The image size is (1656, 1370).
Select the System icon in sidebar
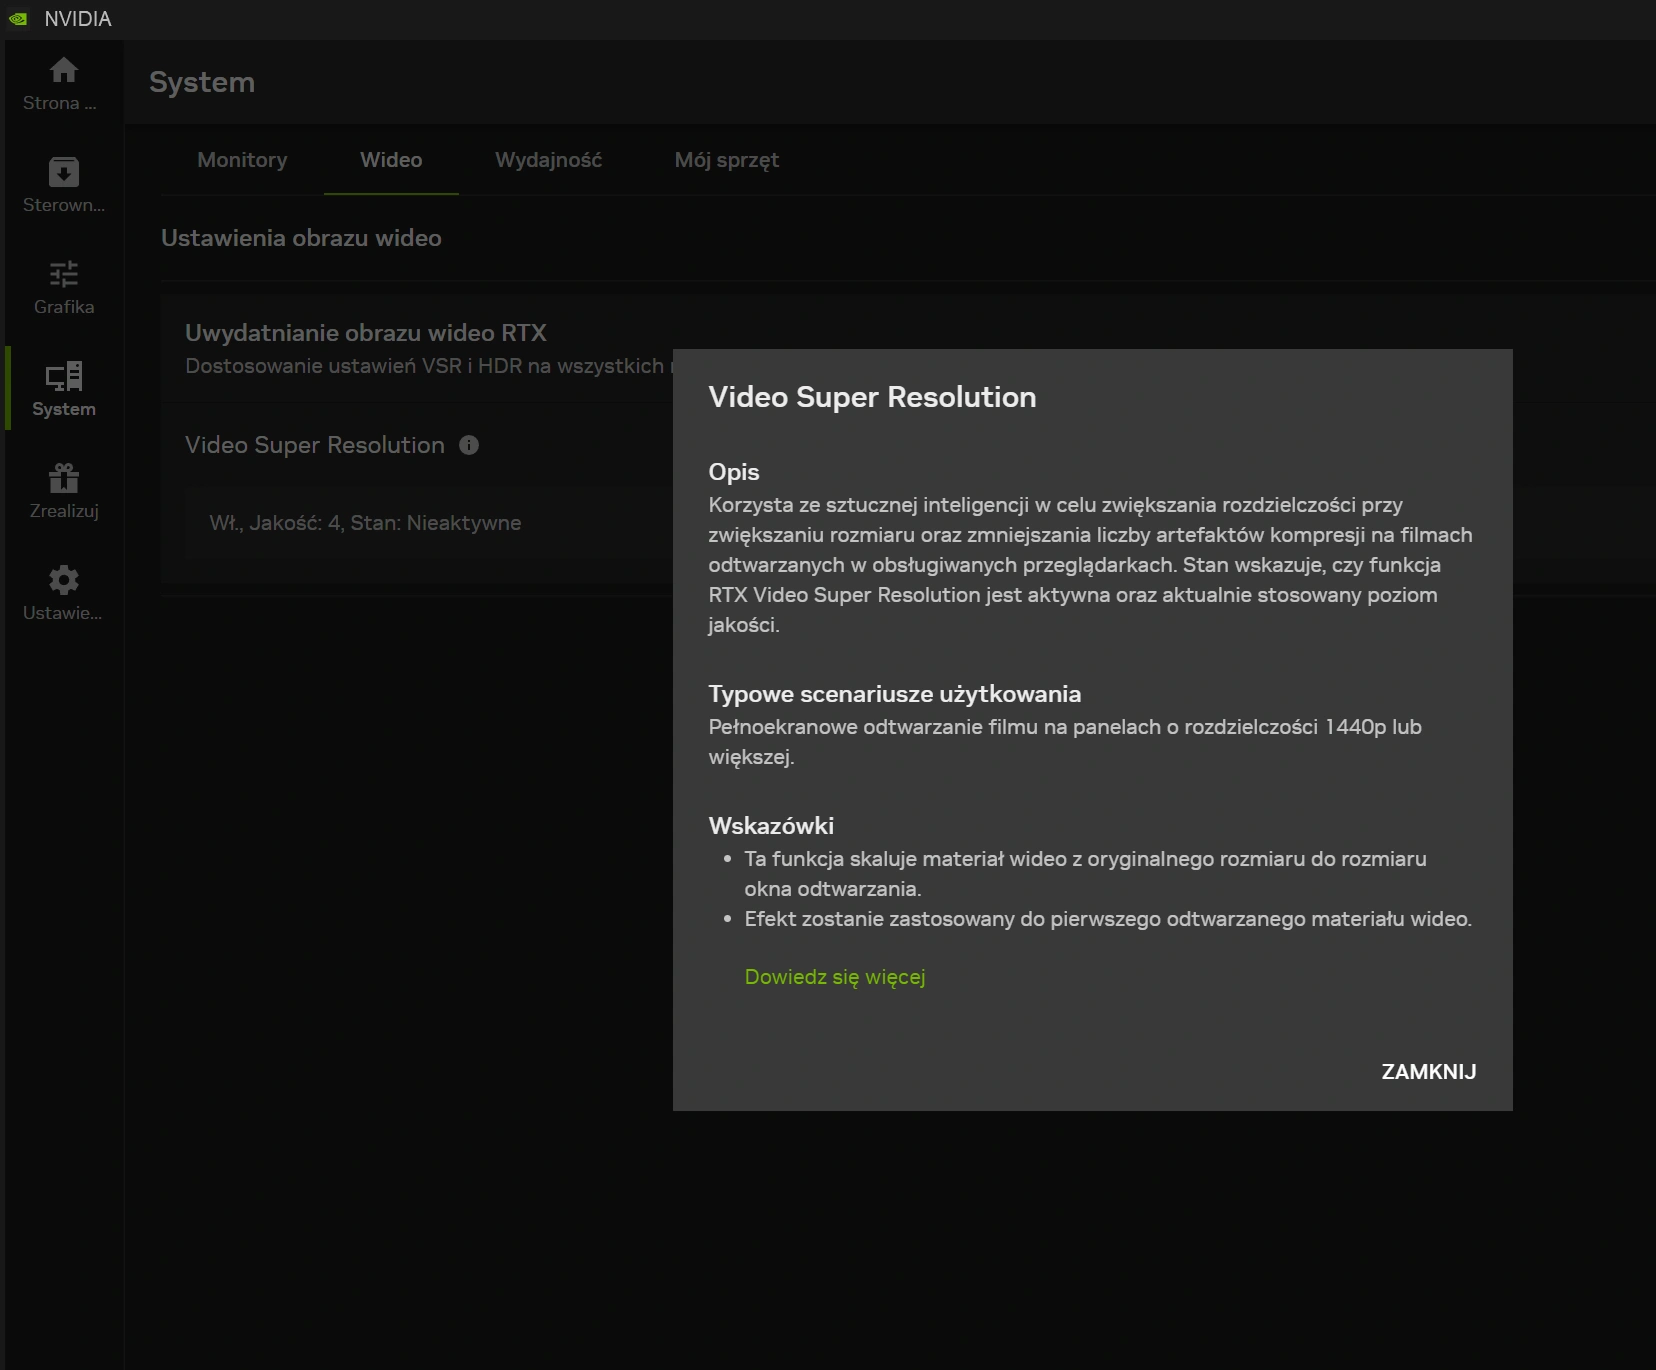tap(63, 376)
